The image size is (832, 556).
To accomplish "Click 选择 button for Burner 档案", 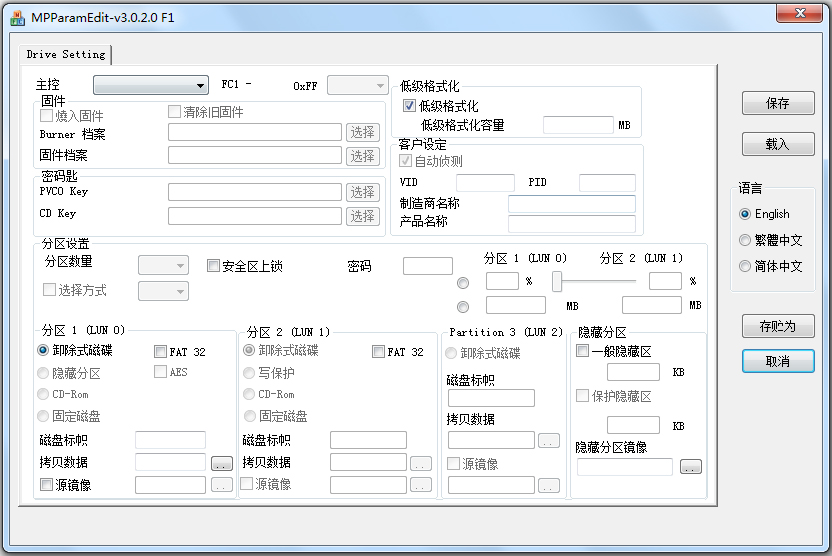I will click(x=363, y=132).
